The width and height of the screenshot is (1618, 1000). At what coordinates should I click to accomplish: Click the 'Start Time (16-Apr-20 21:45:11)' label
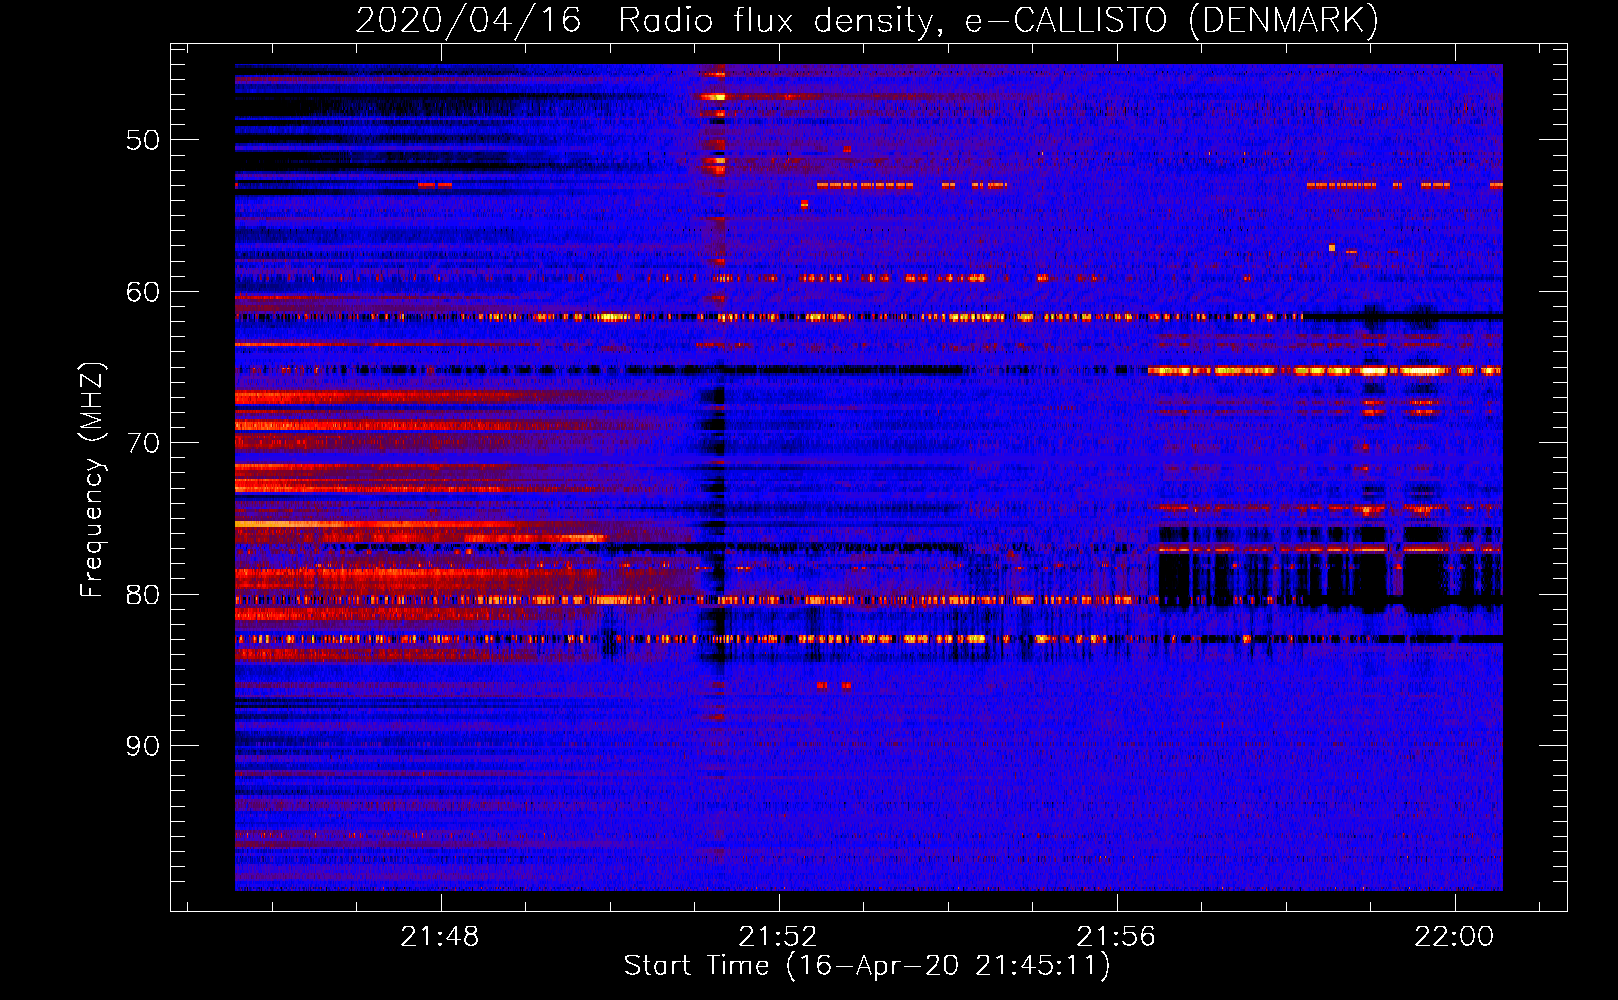pos(867,966)
